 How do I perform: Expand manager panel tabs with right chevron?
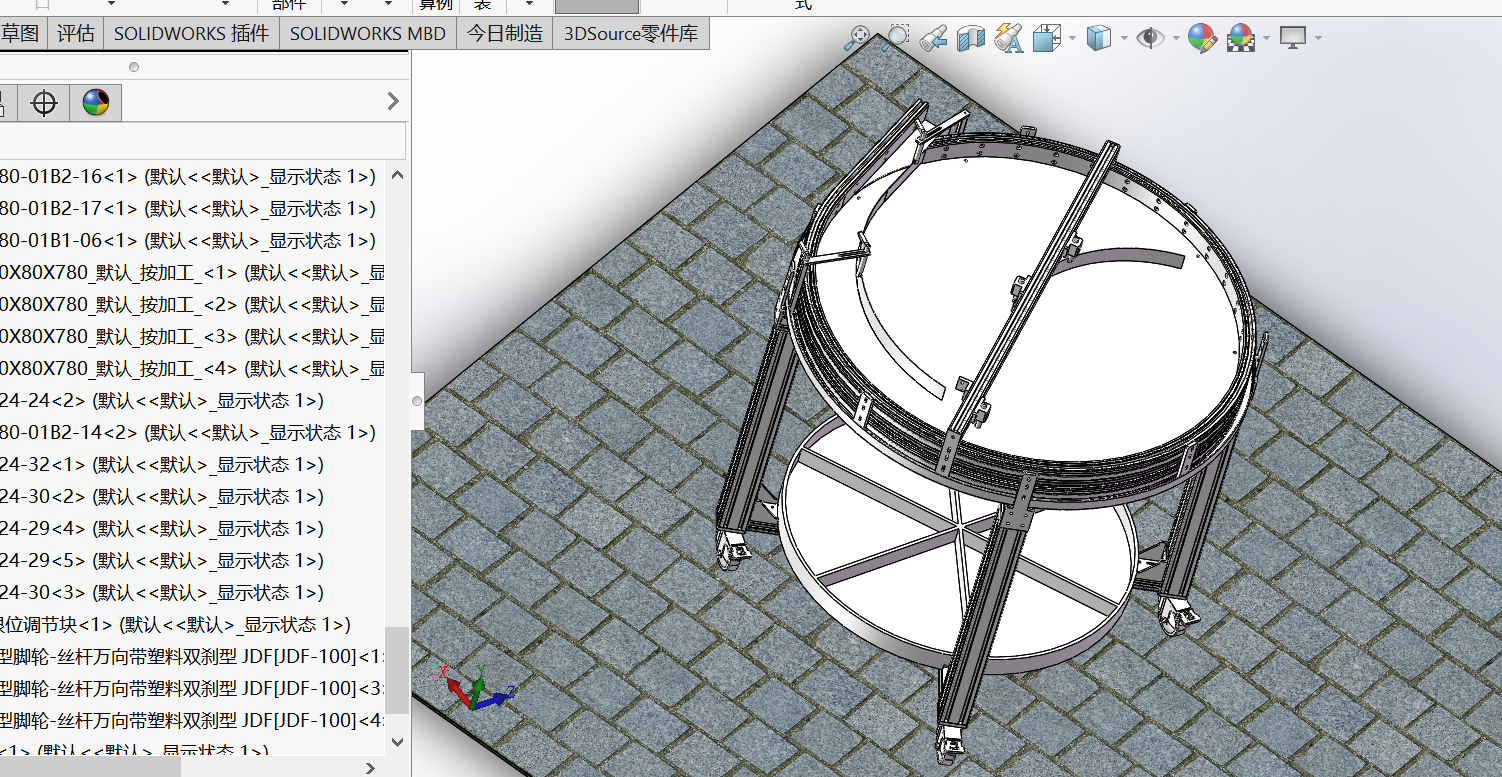point(393,101)
